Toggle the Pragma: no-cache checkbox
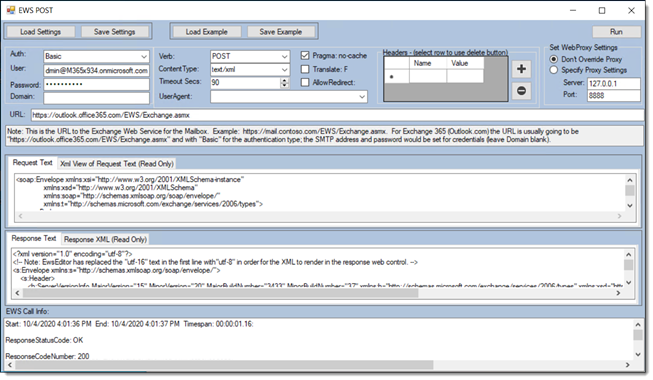Screen dimensions: 653x380 click(305, 55)
